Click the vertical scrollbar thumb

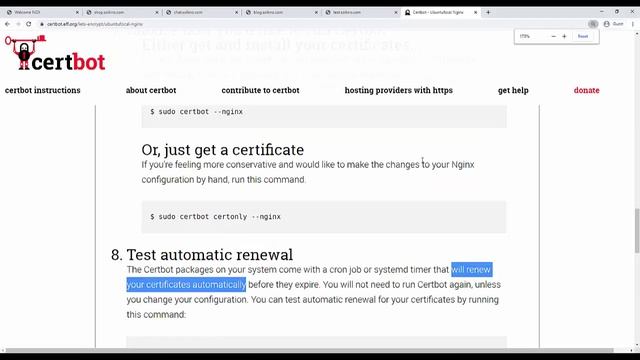[x=637, y=231]
